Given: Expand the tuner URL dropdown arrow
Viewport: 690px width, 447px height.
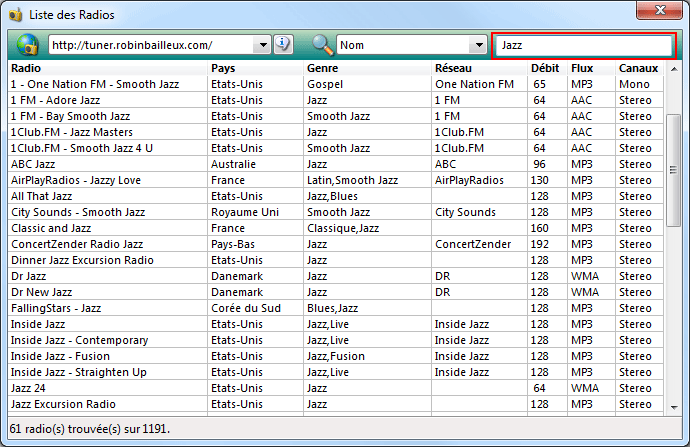Looking at the screenshot, I should (x=263, y=45).
